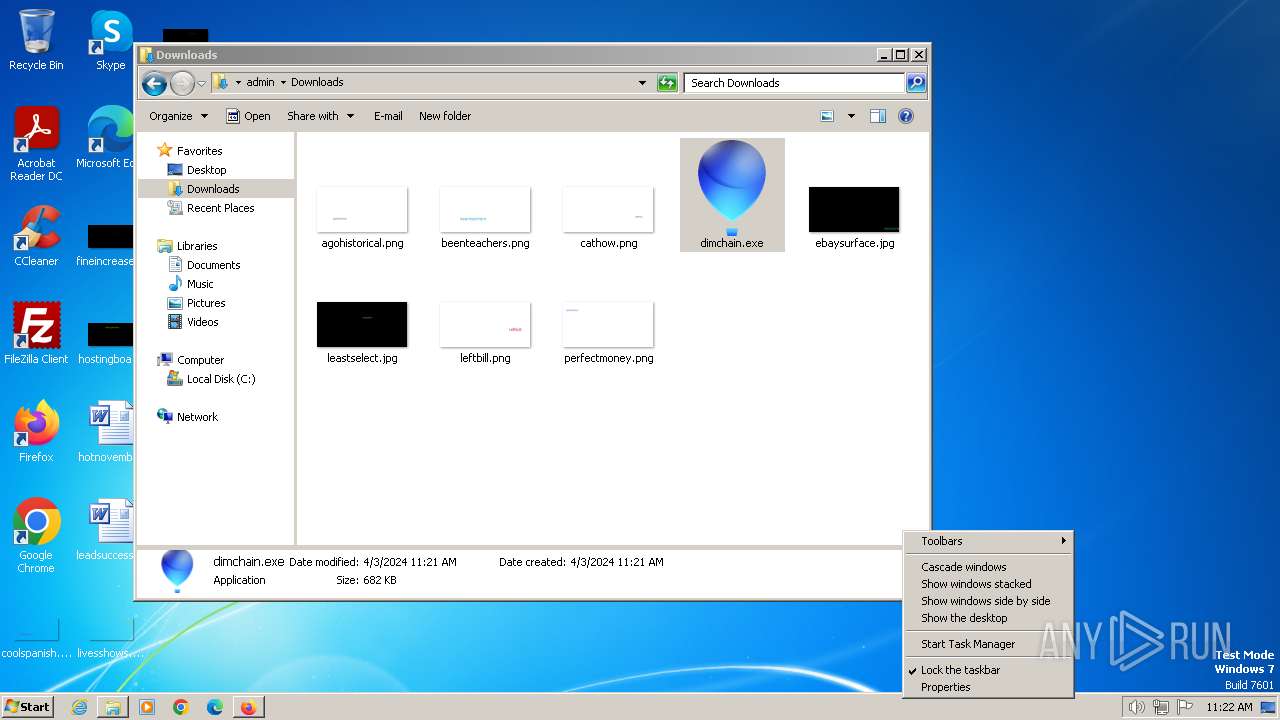This screenshot has height=720, width=1280.
Task: Open the Videos library
Action: click(193, 322)
